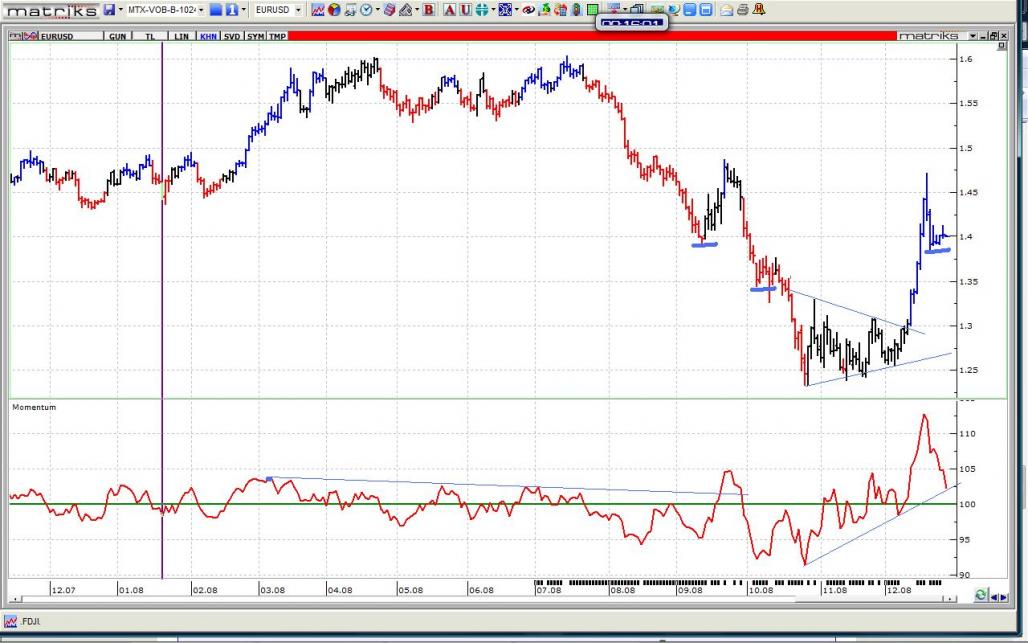Click the red bold B icon
This screenshot has width=1028, height=643.
[x=429, y=9]
